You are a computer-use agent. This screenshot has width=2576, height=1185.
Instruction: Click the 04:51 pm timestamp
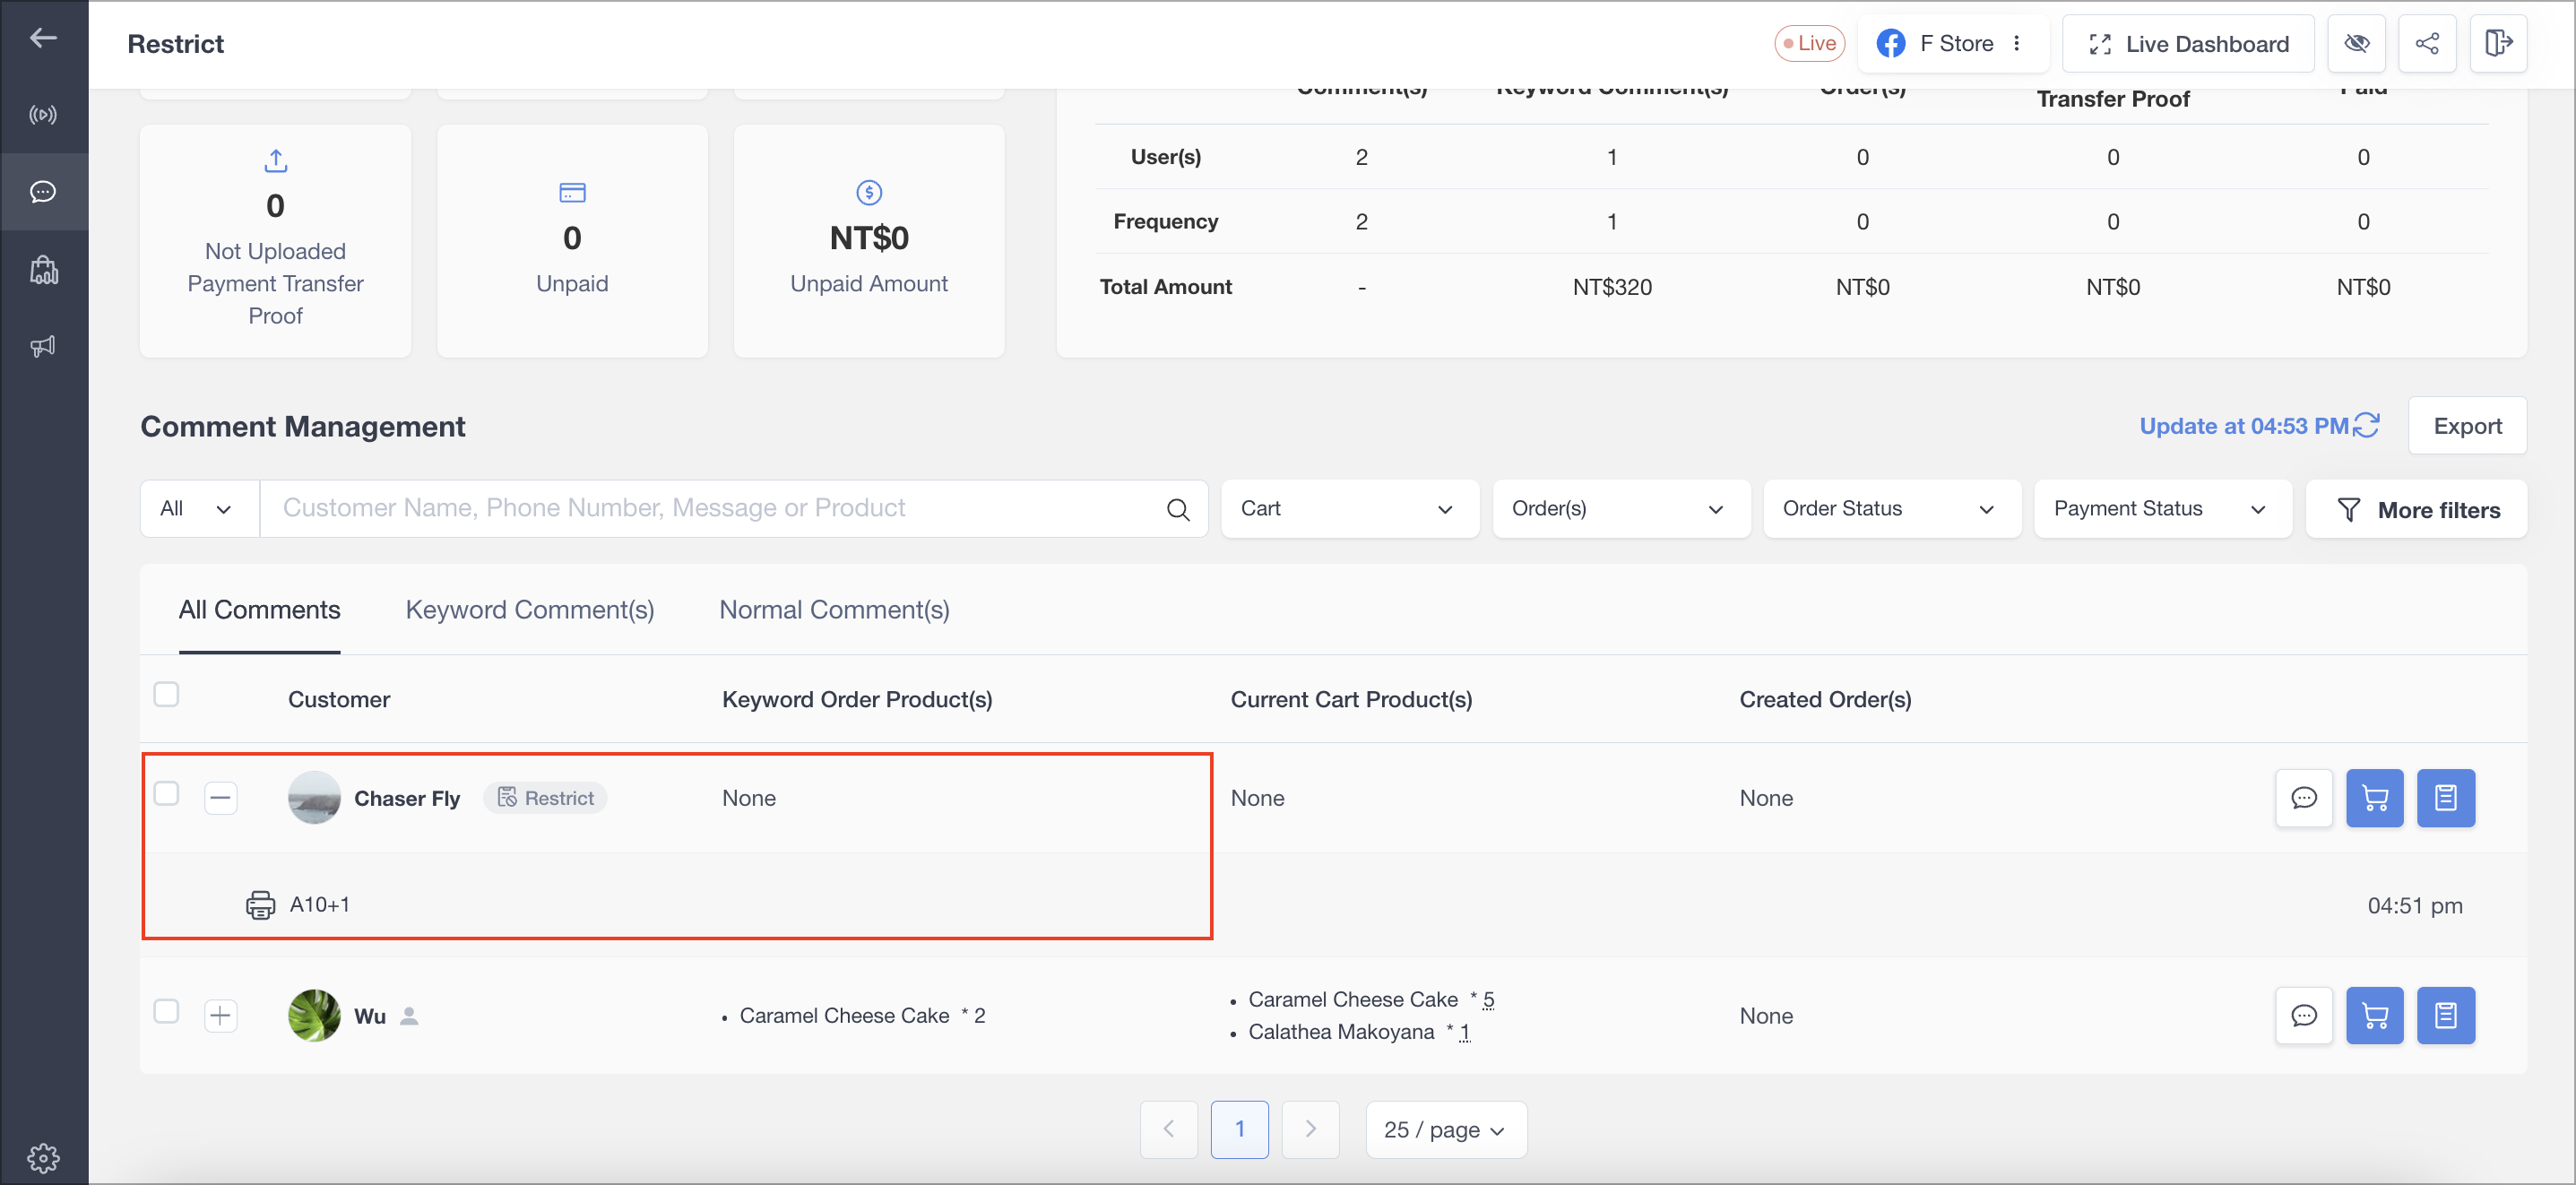tap(2414, 906)
